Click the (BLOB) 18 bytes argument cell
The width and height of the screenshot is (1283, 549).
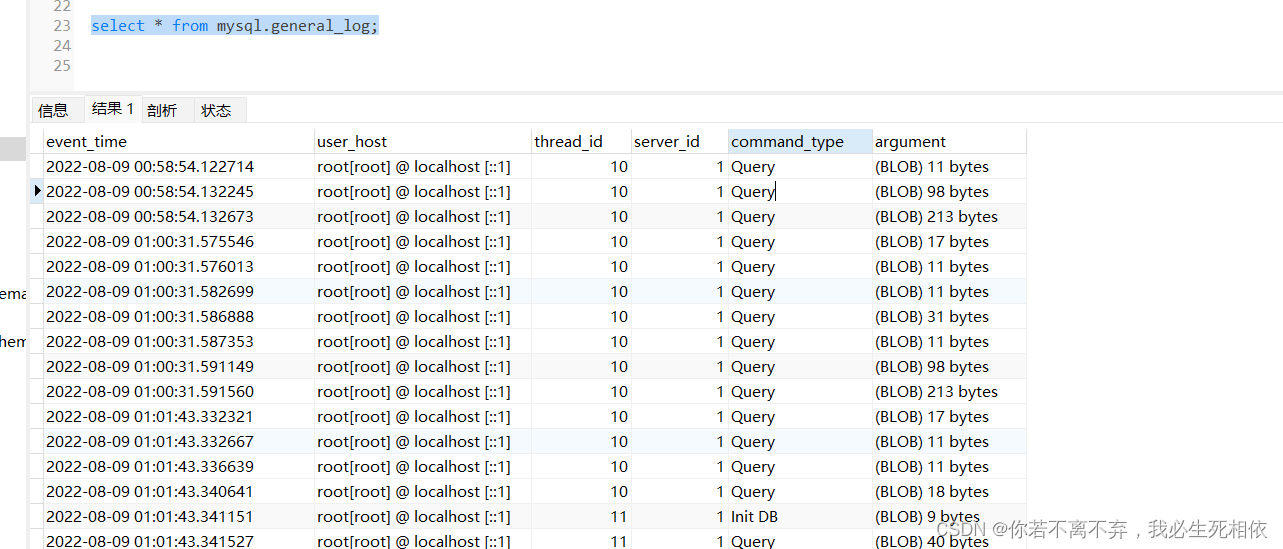949,491
